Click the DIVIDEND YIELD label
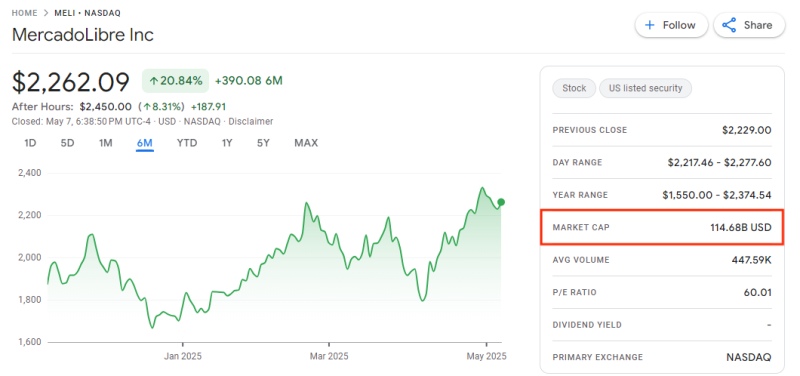Viewport: 800px width, 376px height. tap(587, 325)
